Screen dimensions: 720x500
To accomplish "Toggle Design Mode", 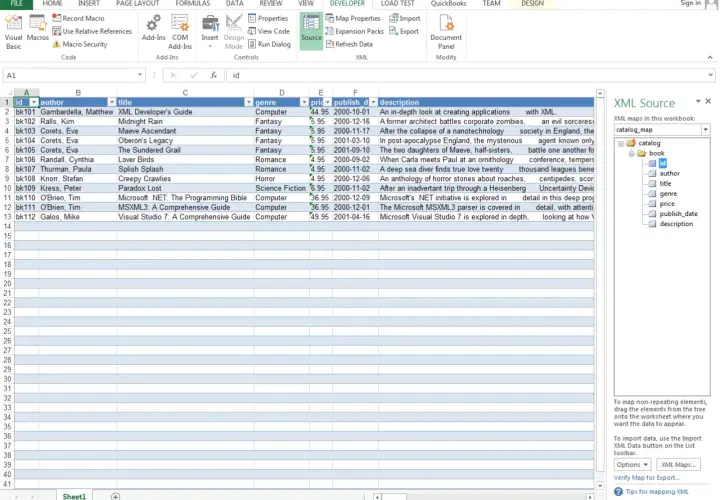I will click(234, 31).
